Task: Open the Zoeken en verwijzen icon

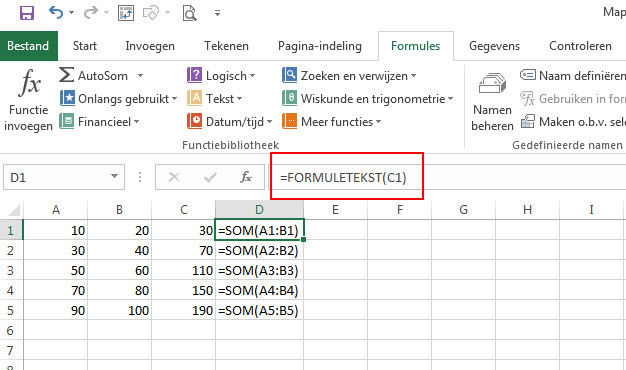Action: (x=289, y=75)
